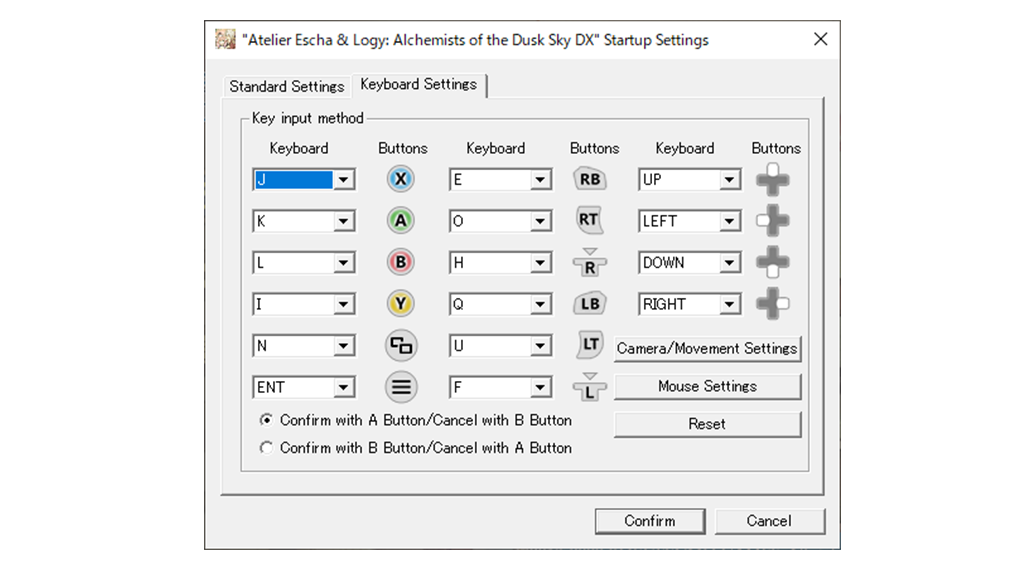The height and width of the screenshot is (574, 1020).
Task: Click the green A button icon
Action: 401,221
